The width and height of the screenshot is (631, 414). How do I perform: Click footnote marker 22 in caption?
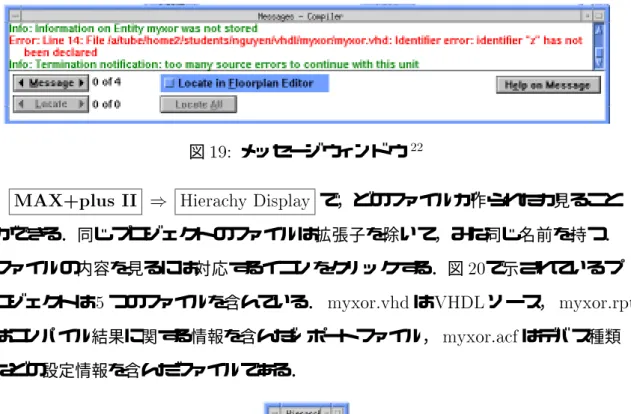point(417,147)
